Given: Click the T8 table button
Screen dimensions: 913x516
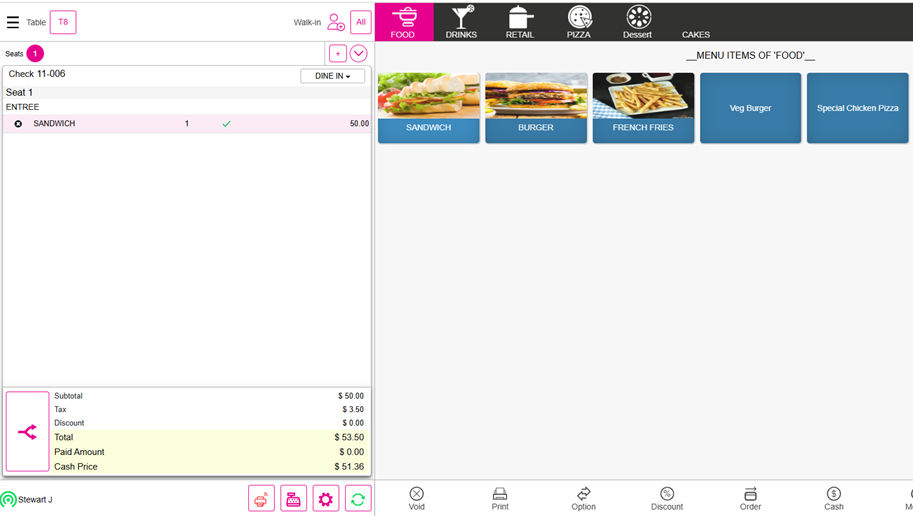Looking at the screenshot, I should [x=63, y=22].
